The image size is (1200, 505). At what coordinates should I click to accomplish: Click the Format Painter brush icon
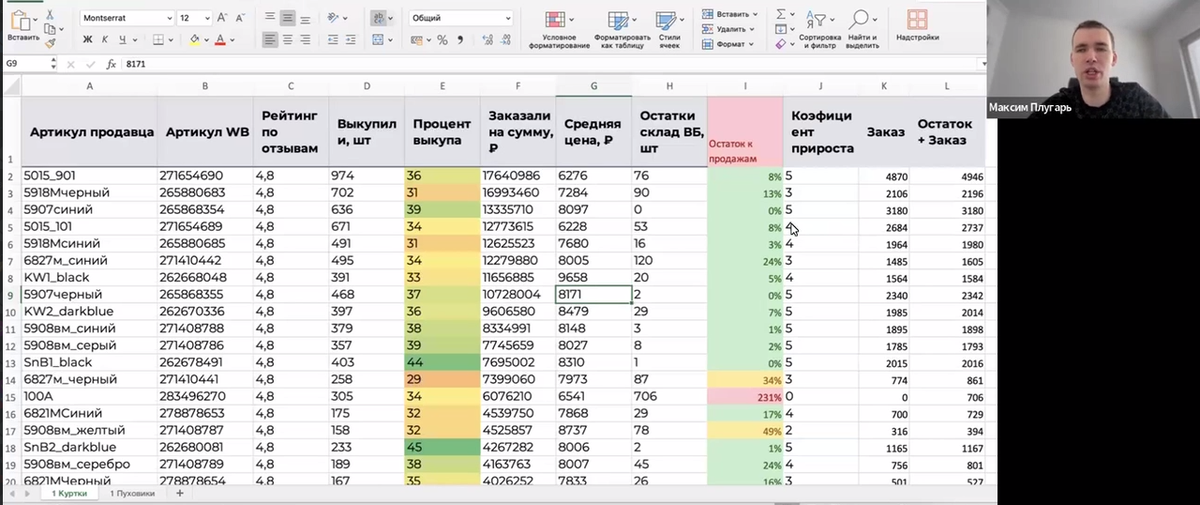tap(50, 43)
